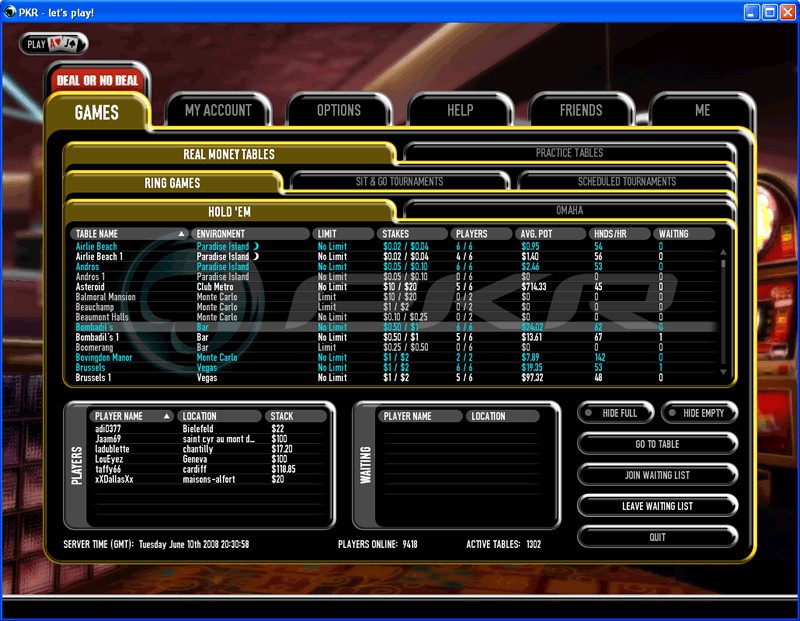Select the Ring Games tab
800x621 pixels.
[x=172, y=183]
